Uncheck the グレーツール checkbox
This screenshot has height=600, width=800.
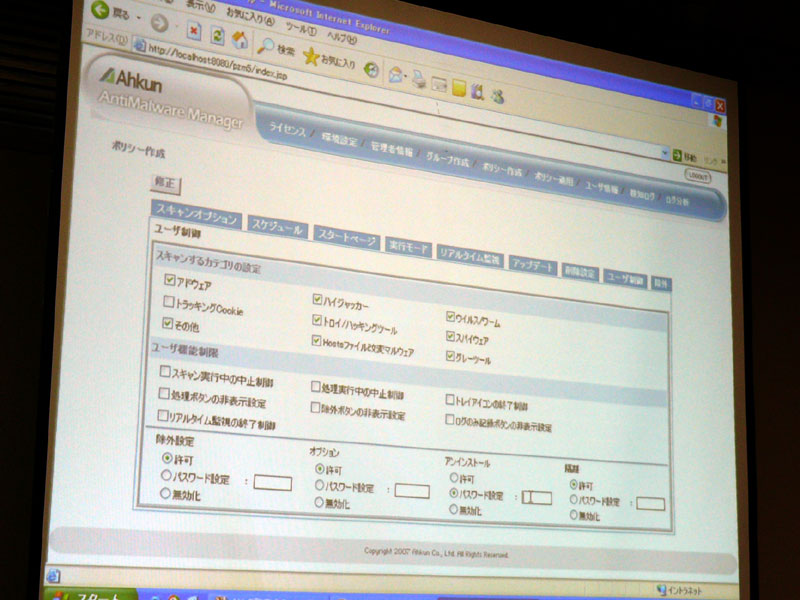pos(450,356)
